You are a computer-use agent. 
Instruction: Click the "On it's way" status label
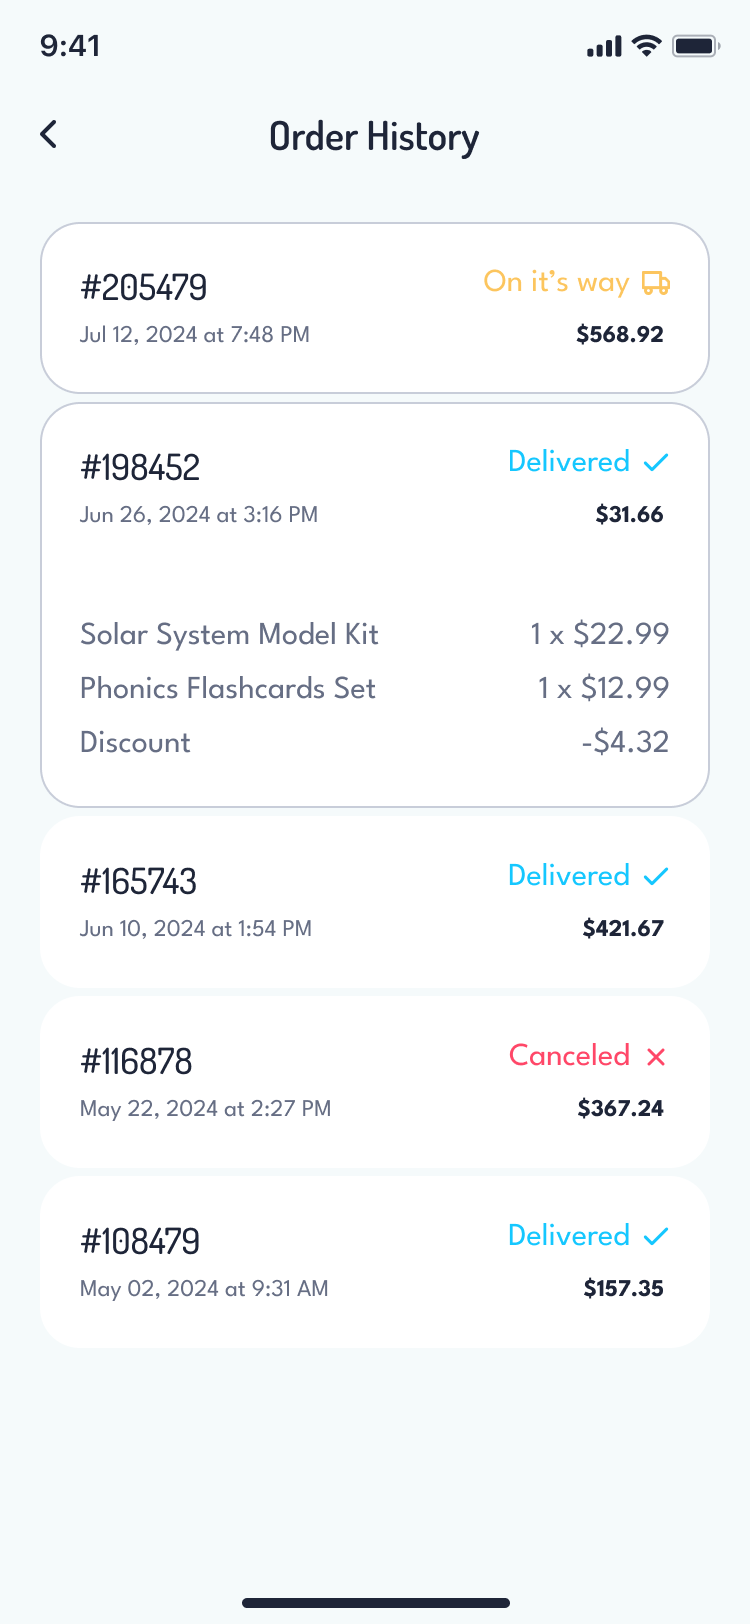[556, 282]
